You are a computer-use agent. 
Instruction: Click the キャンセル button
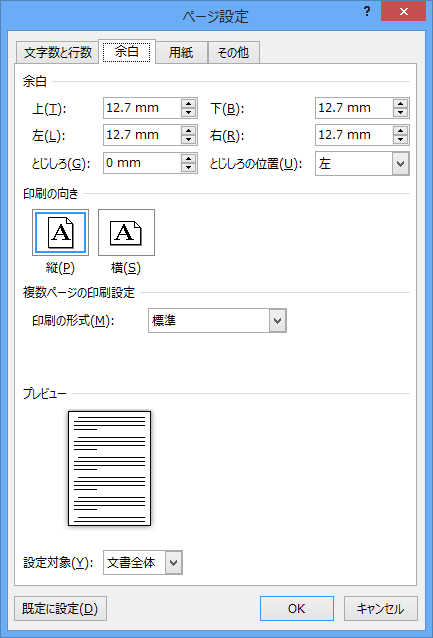(381, 608)
